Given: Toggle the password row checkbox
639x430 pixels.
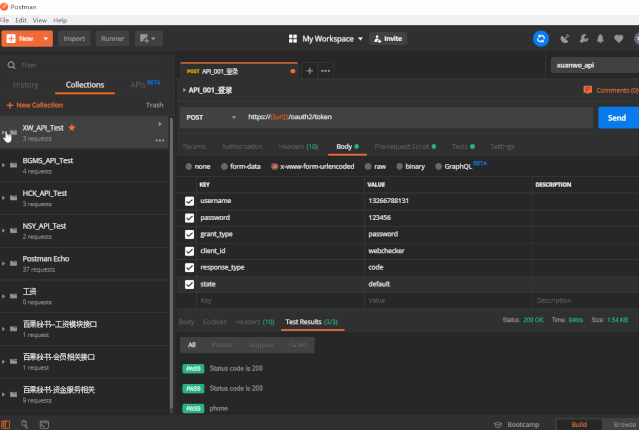Looking at the screenshot, I should click(189, 218).
